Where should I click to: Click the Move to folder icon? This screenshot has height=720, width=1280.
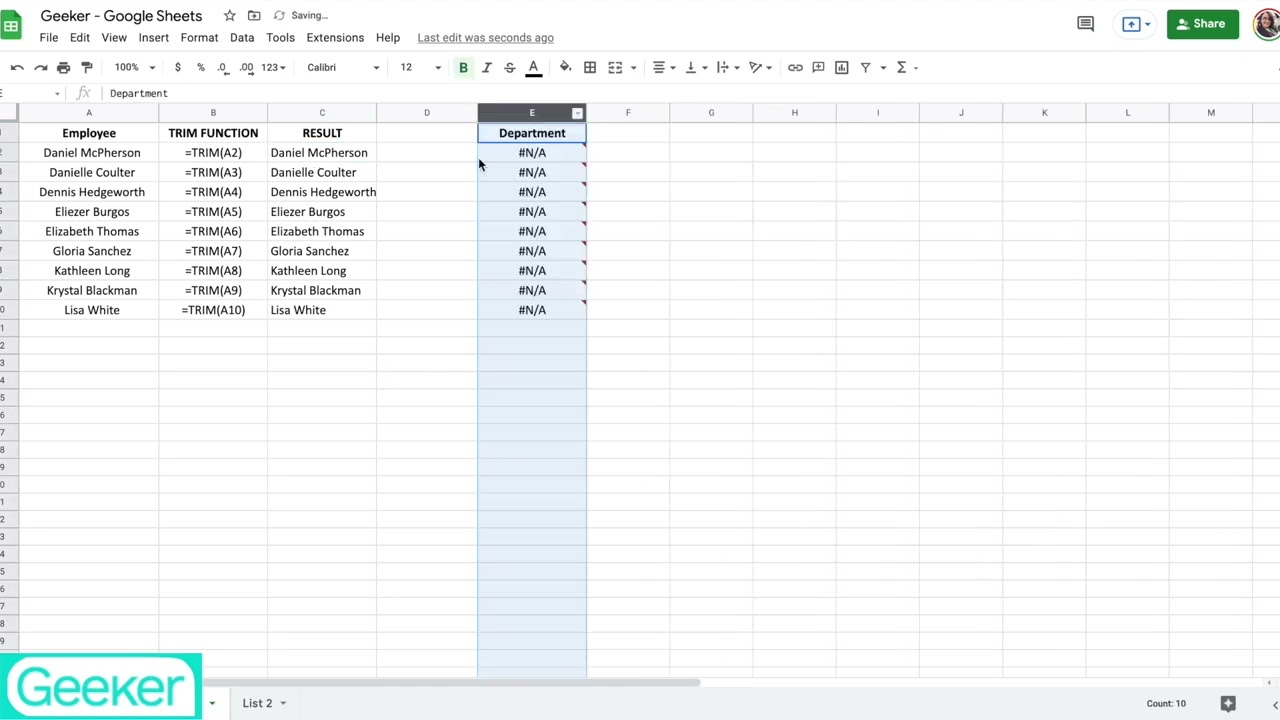click(x=254, y=16)
